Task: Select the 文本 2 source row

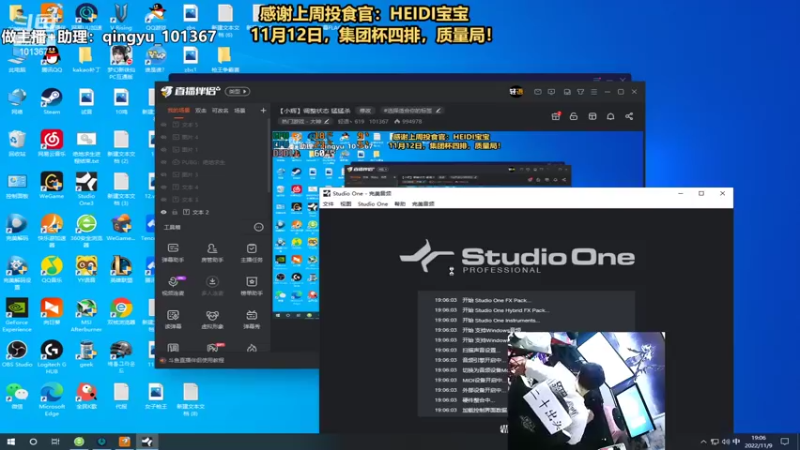Action: click(214, 212)
